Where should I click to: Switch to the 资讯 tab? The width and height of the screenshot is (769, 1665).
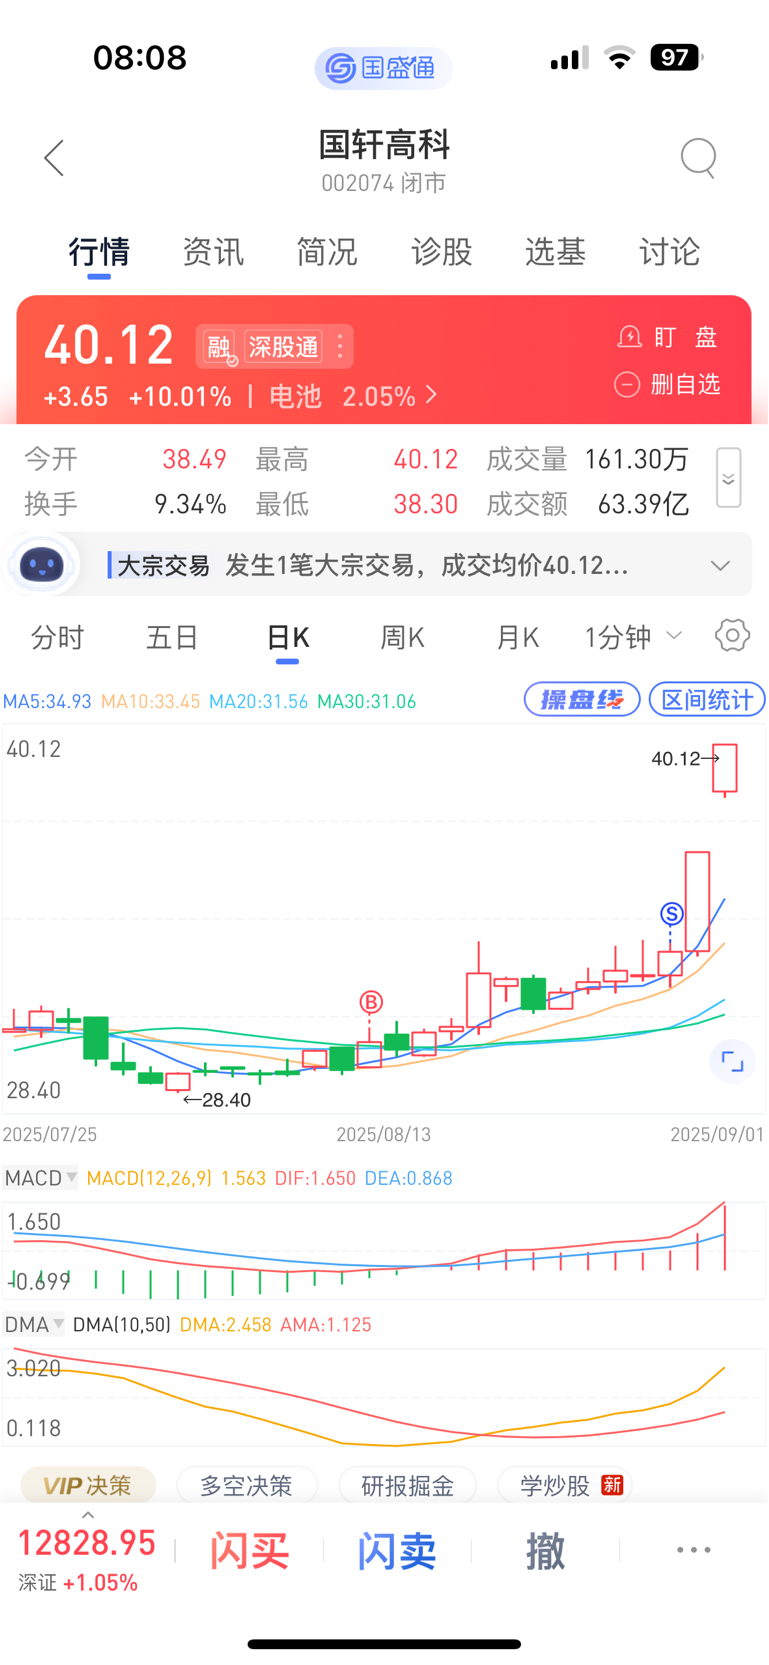click(x=213, y=252)
